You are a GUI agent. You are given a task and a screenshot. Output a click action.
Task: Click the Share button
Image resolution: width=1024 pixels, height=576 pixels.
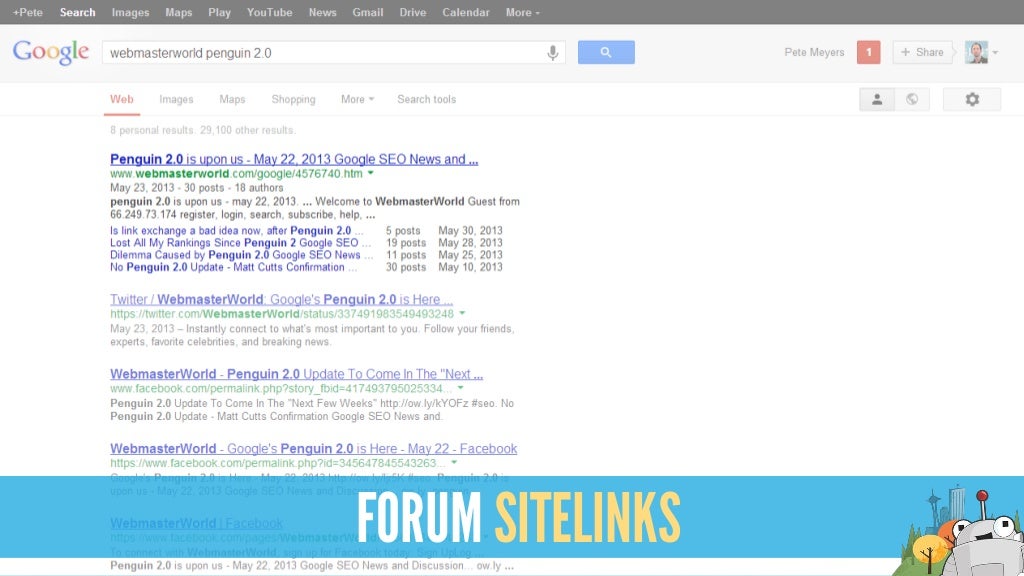coord(922,52)
